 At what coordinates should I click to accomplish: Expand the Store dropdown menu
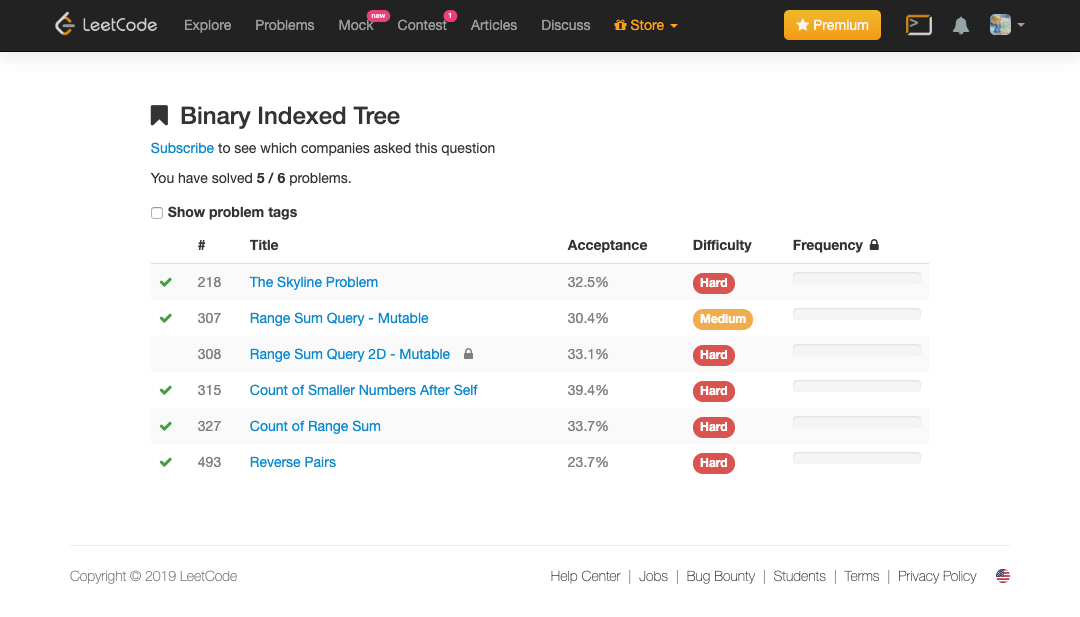(645, 25)
